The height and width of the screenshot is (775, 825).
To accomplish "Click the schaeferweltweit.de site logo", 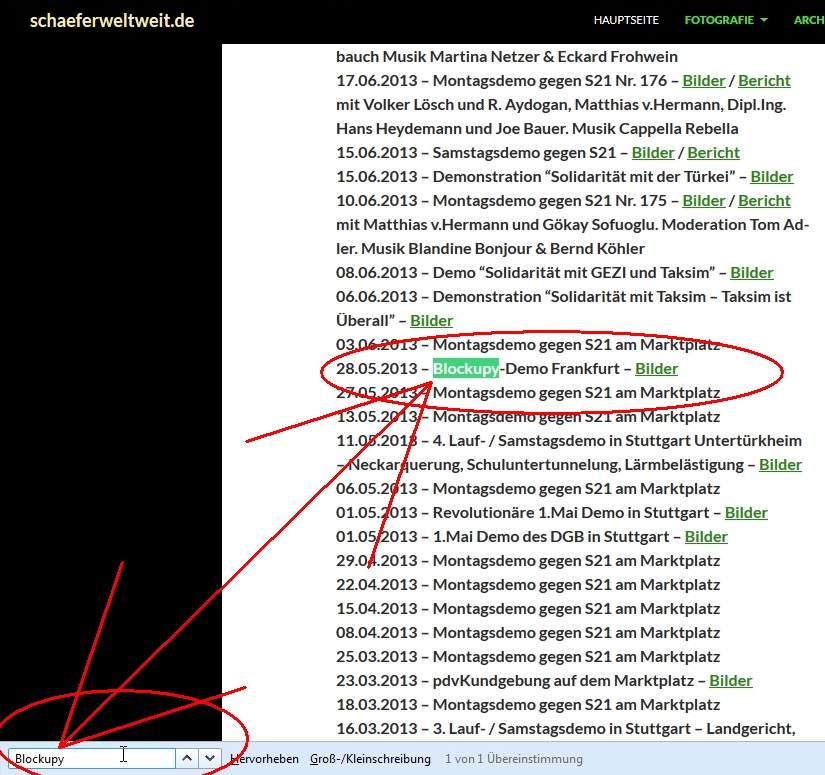I will (x=112, y=20).
